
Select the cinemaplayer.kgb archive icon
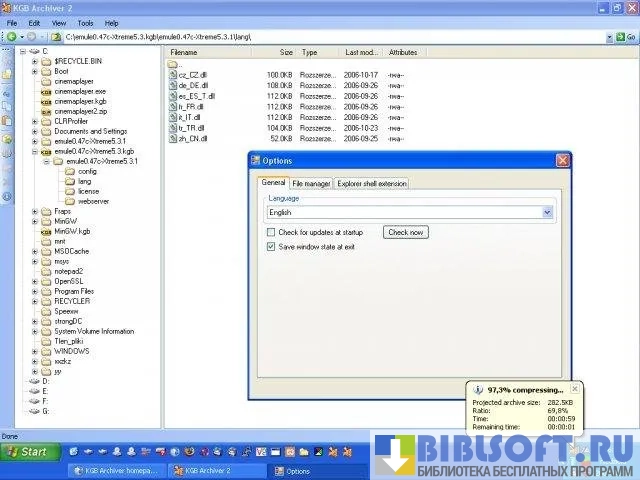pyautogui.click(x=46, y=101)
